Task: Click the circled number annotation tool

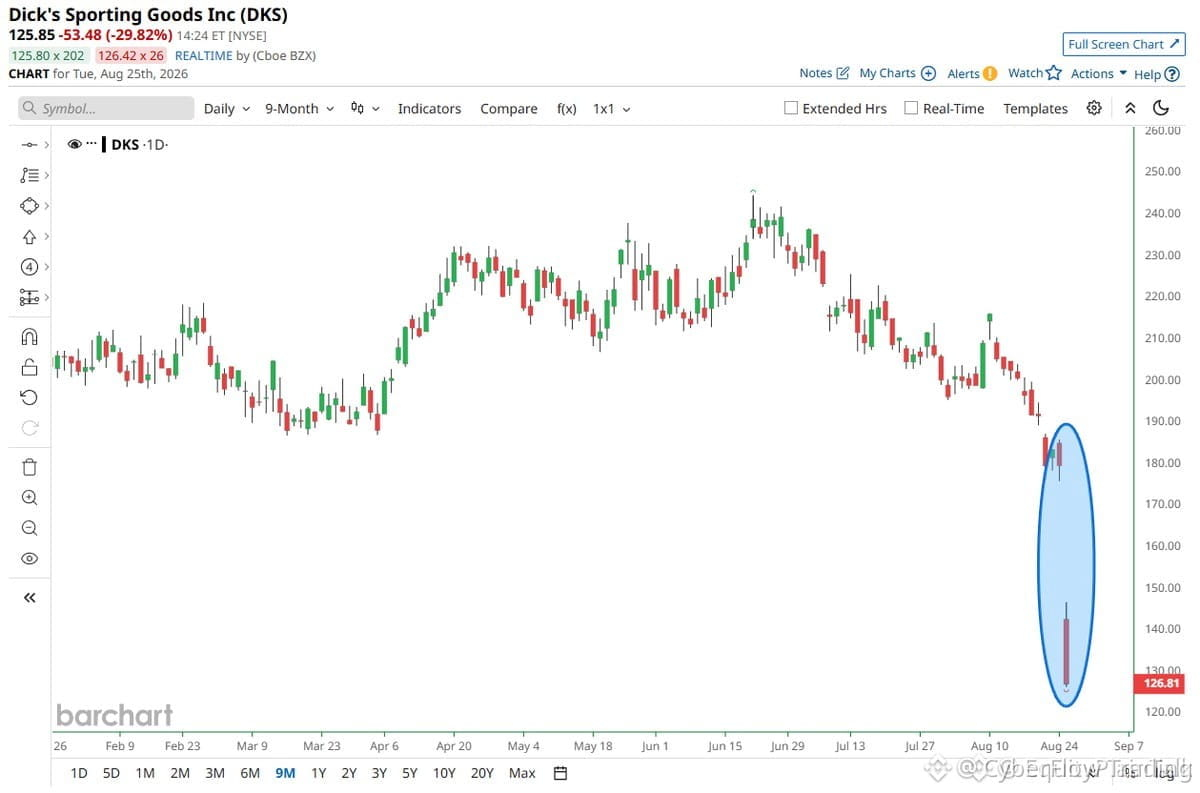Action: (x=29, y=267)
